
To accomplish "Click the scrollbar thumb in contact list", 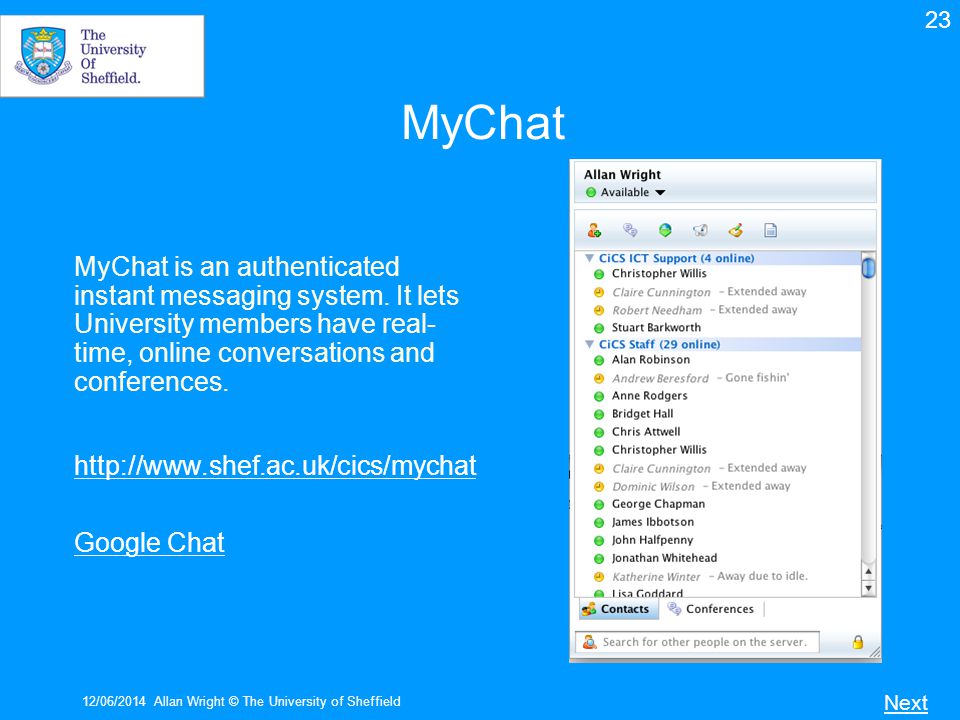I will [x=868, y=268].
